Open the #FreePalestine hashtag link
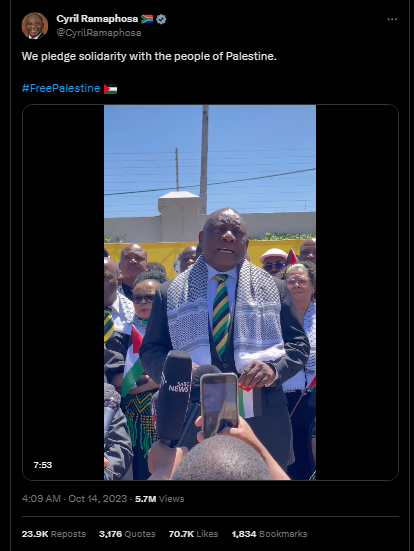Screen dimensions: 414x551 click(x=61, y=88)
